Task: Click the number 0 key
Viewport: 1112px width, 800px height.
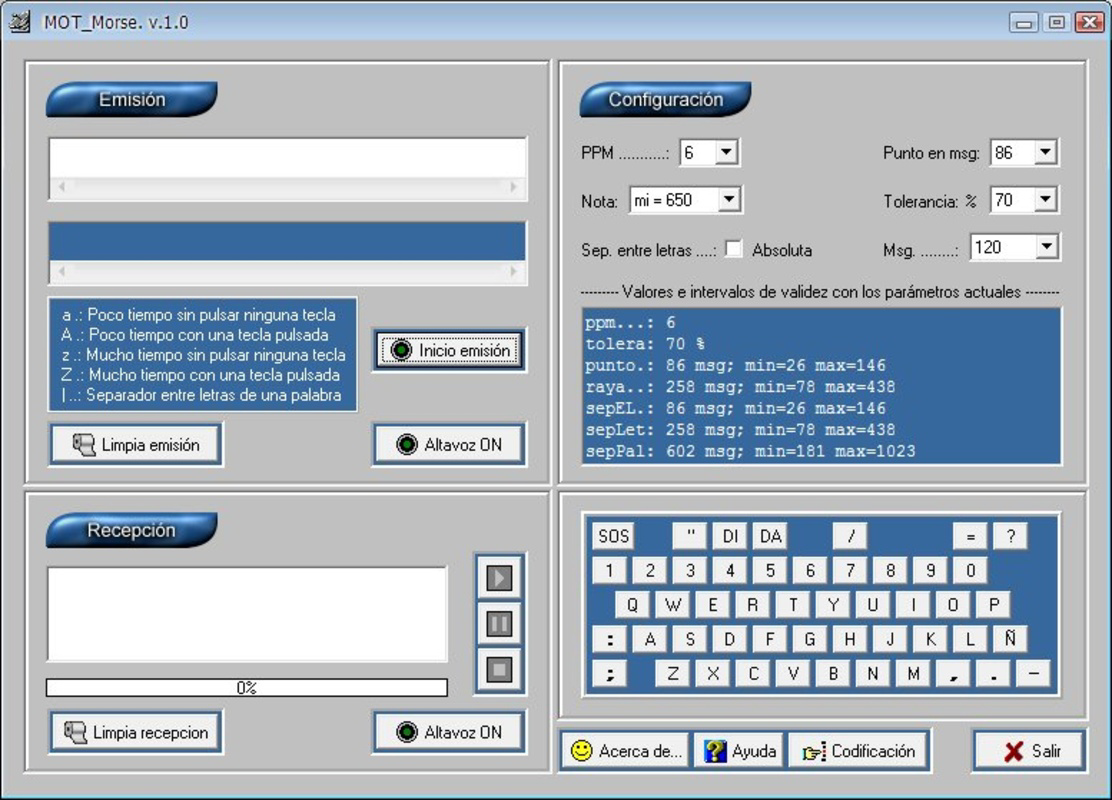Action: coord(971,570)
